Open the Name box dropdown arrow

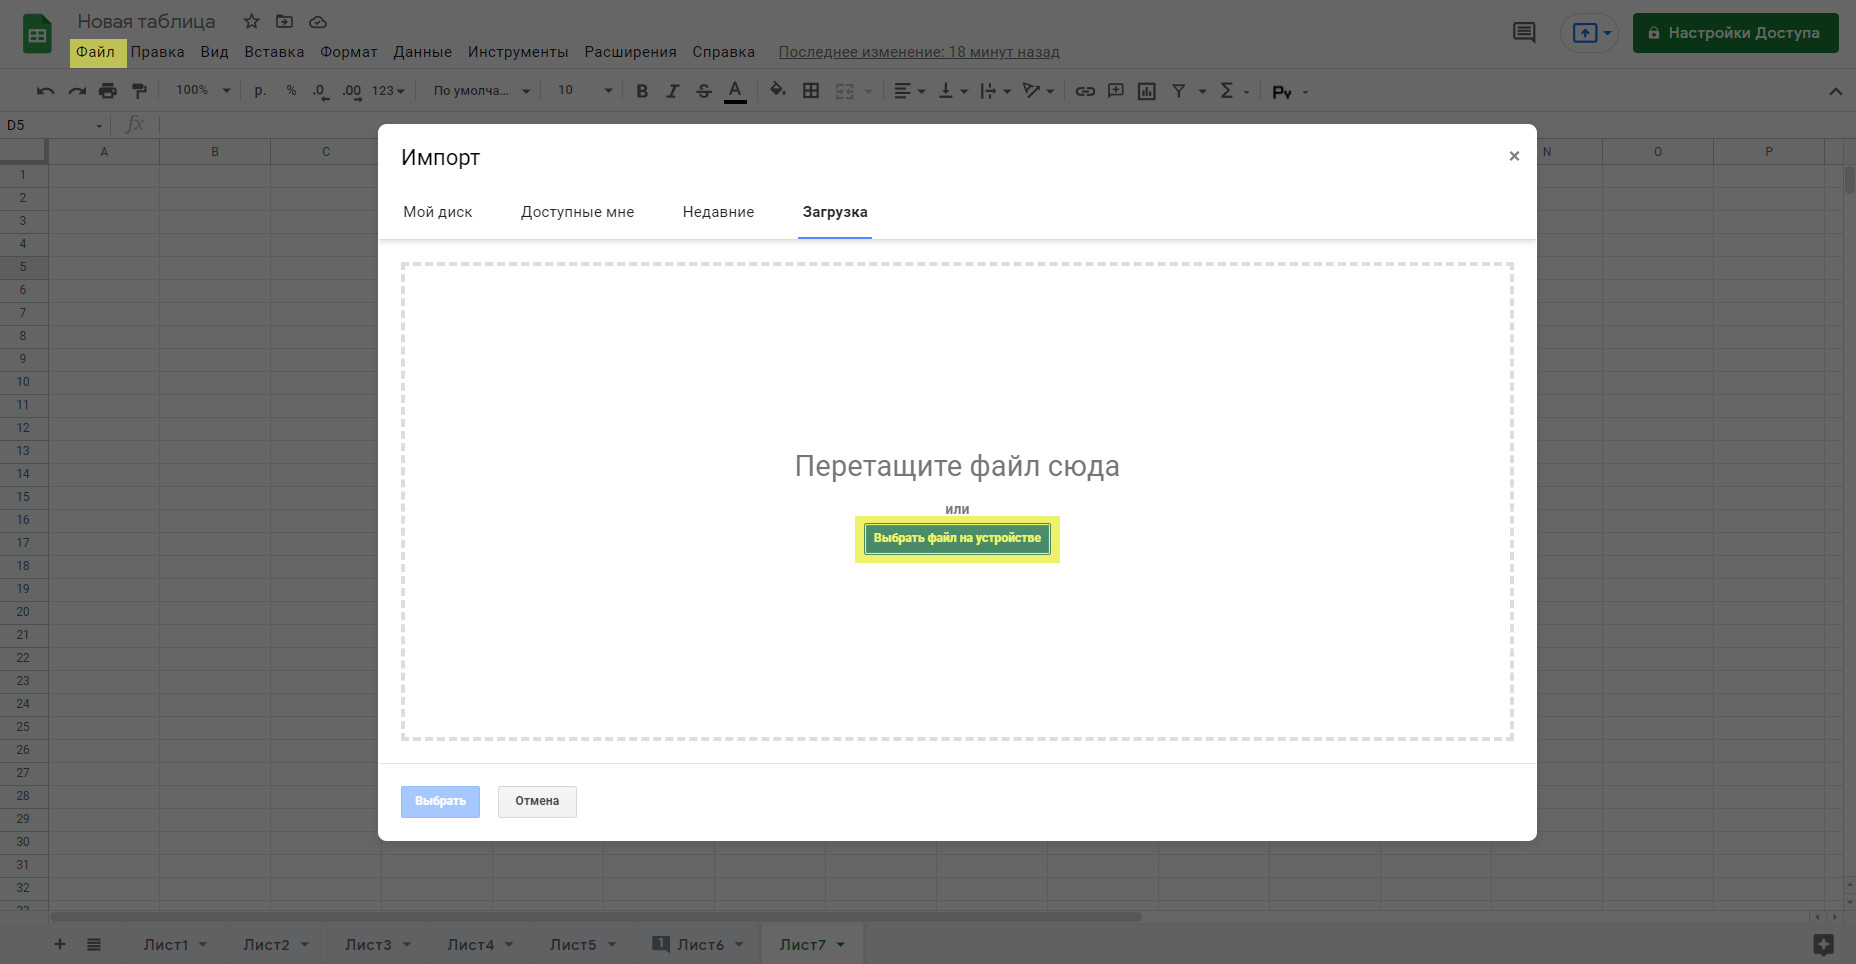click(99, 126)
